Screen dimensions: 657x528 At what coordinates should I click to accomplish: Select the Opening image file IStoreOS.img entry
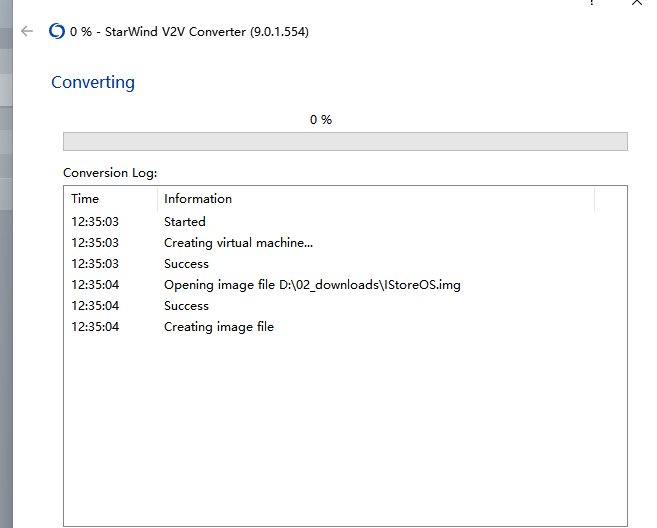pyautogui.click(x=312, y=285)
